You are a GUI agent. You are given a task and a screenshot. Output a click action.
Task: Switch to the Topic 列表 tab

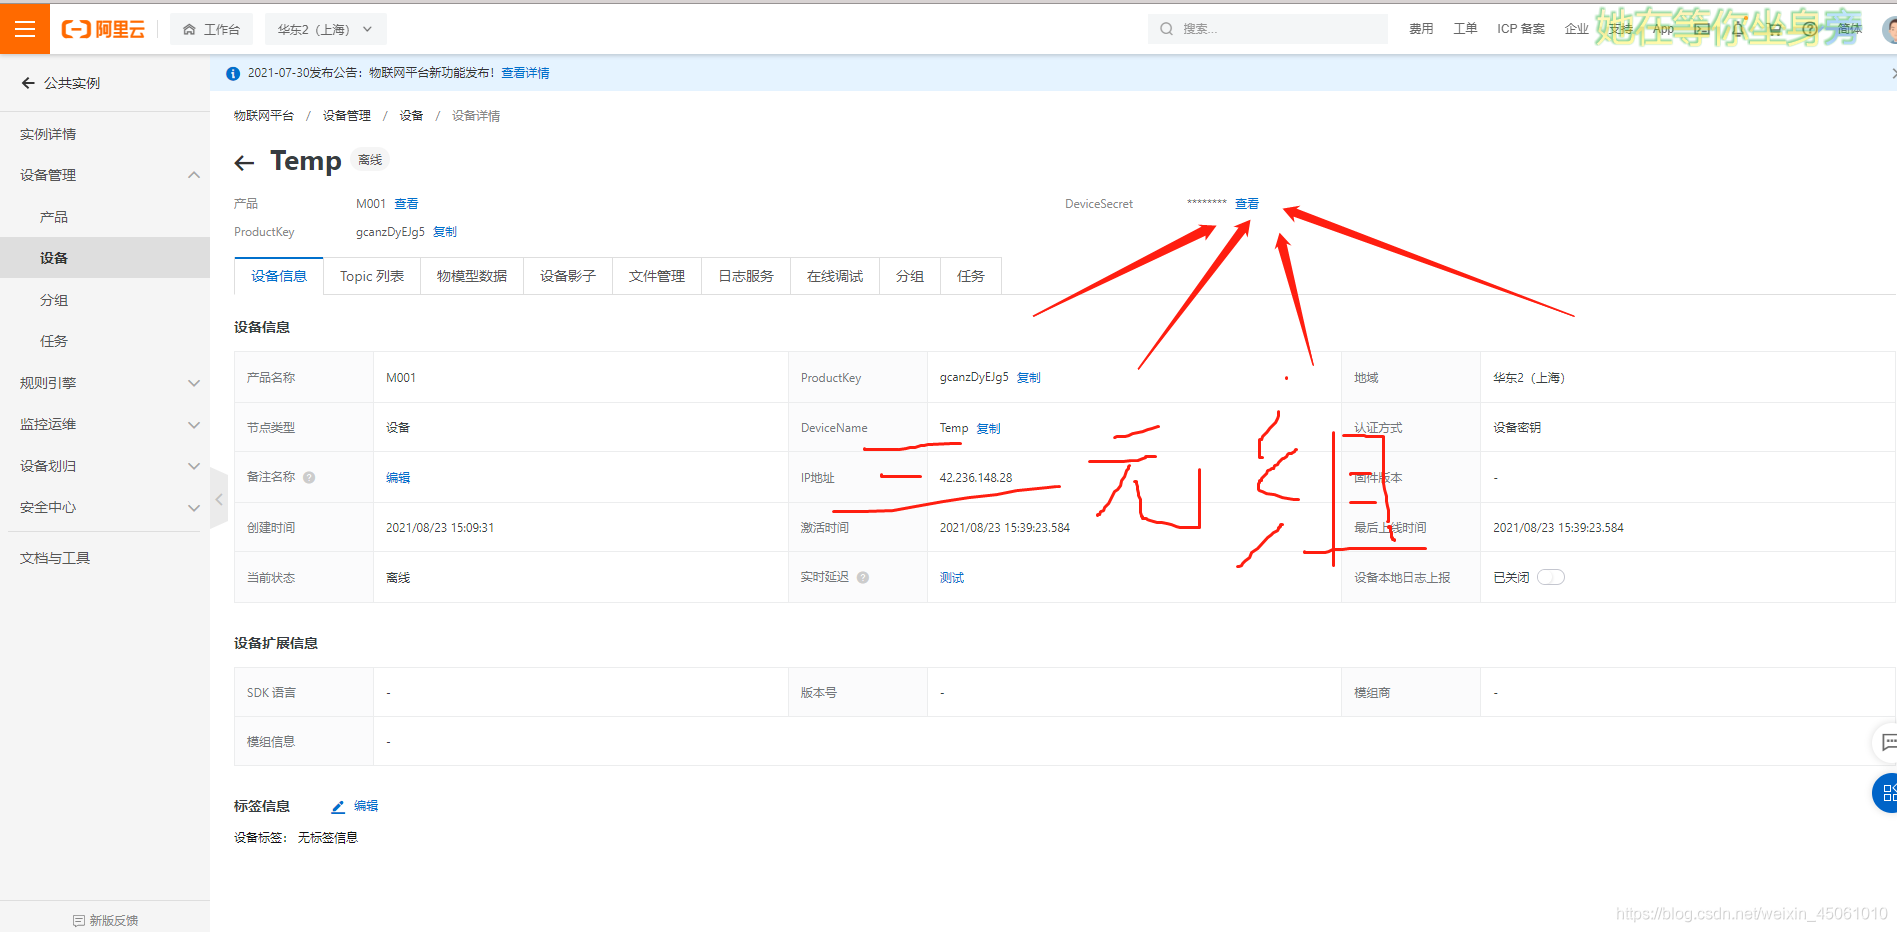[x=372, y=276]
